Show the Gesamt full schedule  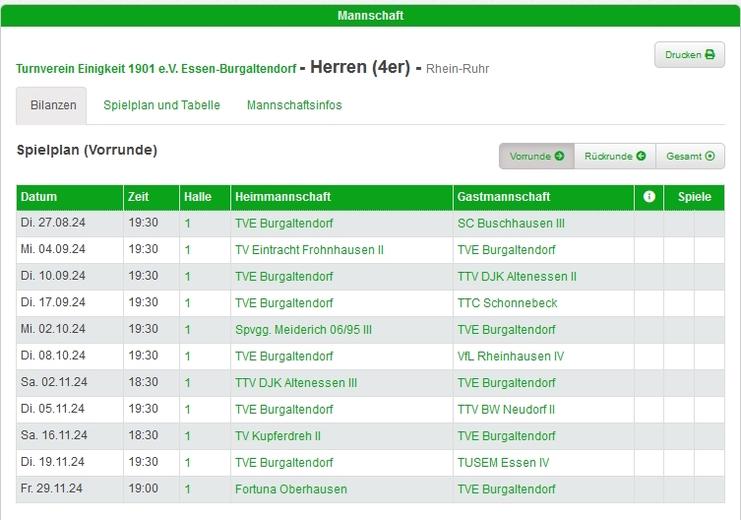tap(690, 156)
